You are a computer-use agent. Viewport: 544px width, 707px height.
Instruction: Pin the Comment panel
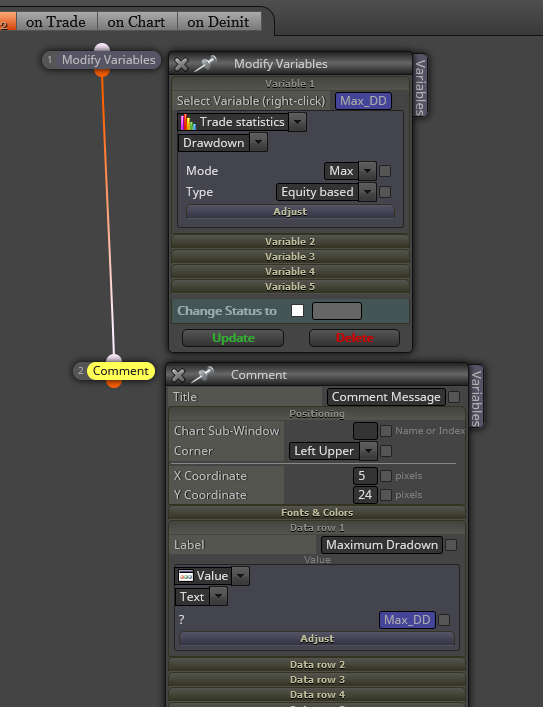click(203, 375)
